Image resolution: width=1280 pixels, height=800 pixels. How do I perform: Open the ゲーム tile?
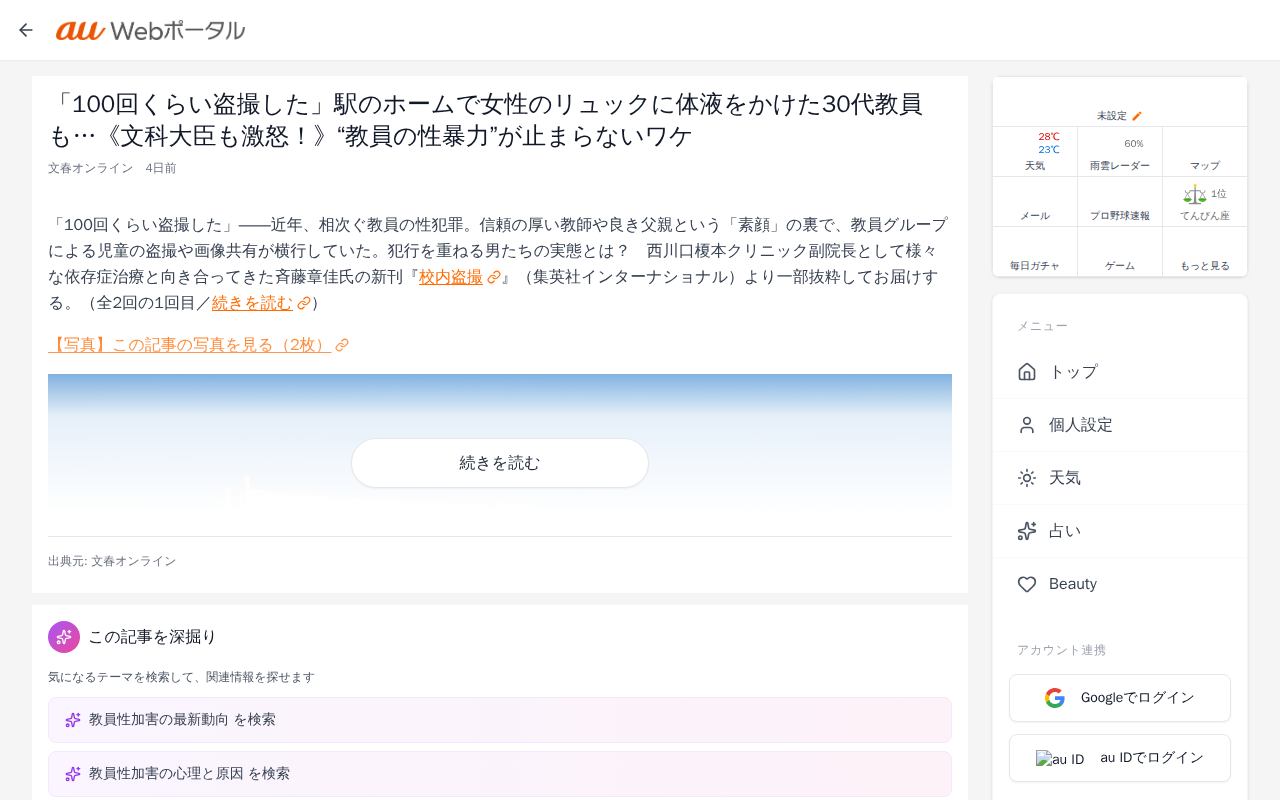(1120, 252)
